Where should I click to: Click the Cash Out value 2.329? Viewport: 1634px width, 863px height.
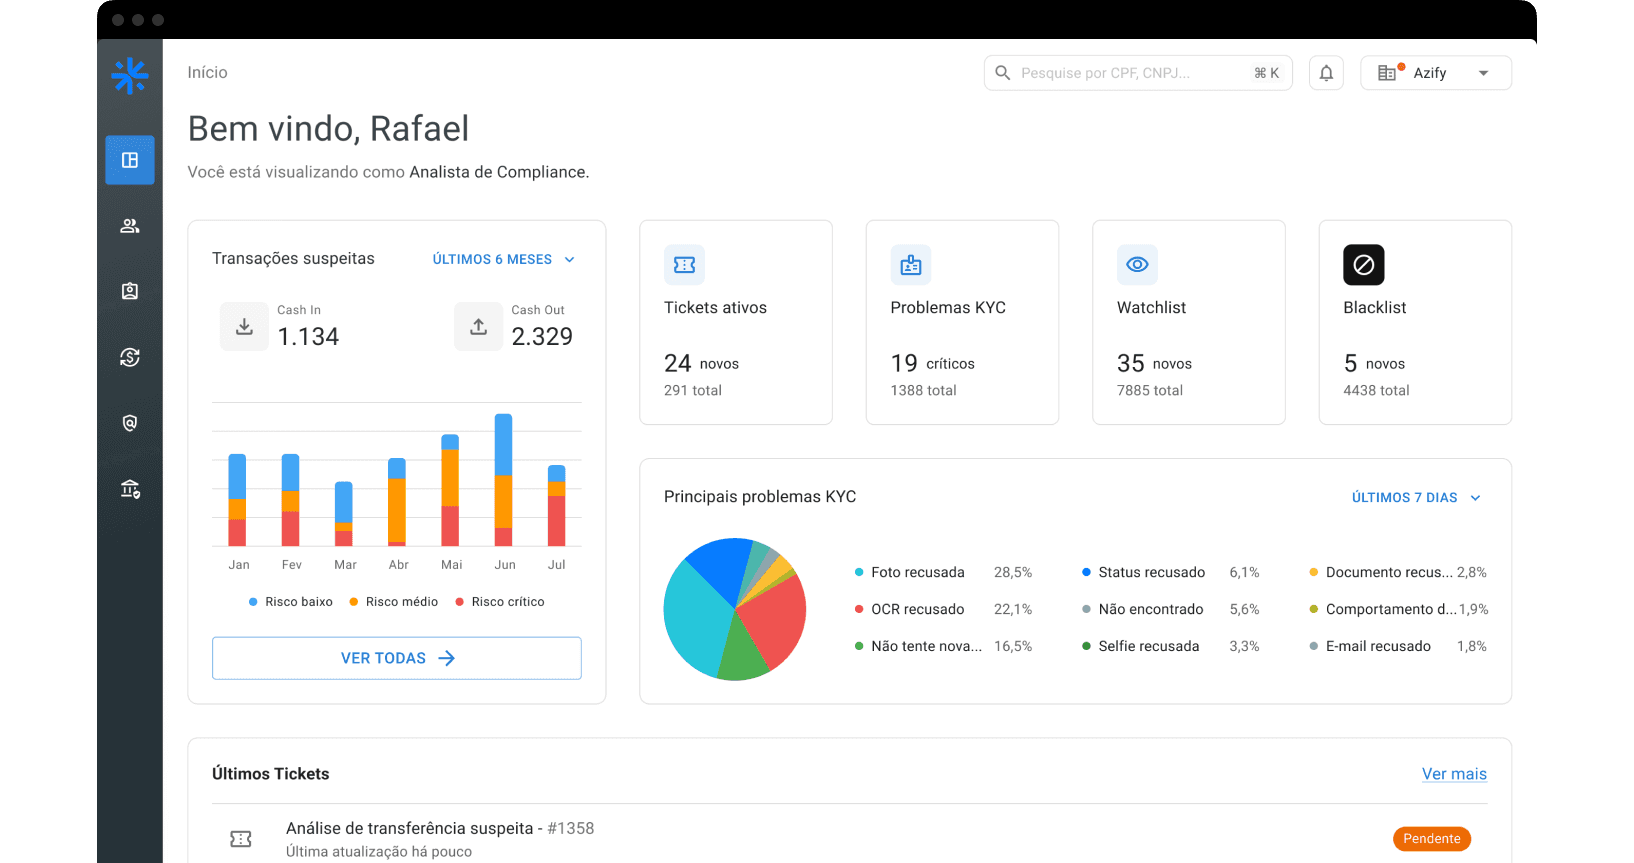tap(542, 337)
